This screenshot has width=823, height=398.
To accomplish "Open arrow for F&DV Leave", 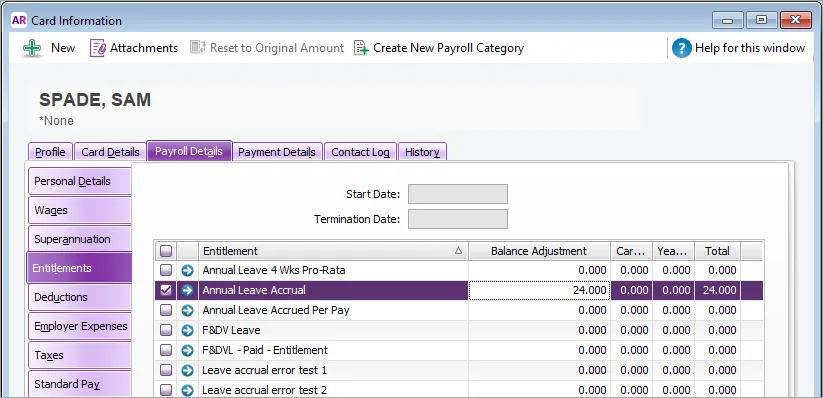I will (x=187, y=330).
